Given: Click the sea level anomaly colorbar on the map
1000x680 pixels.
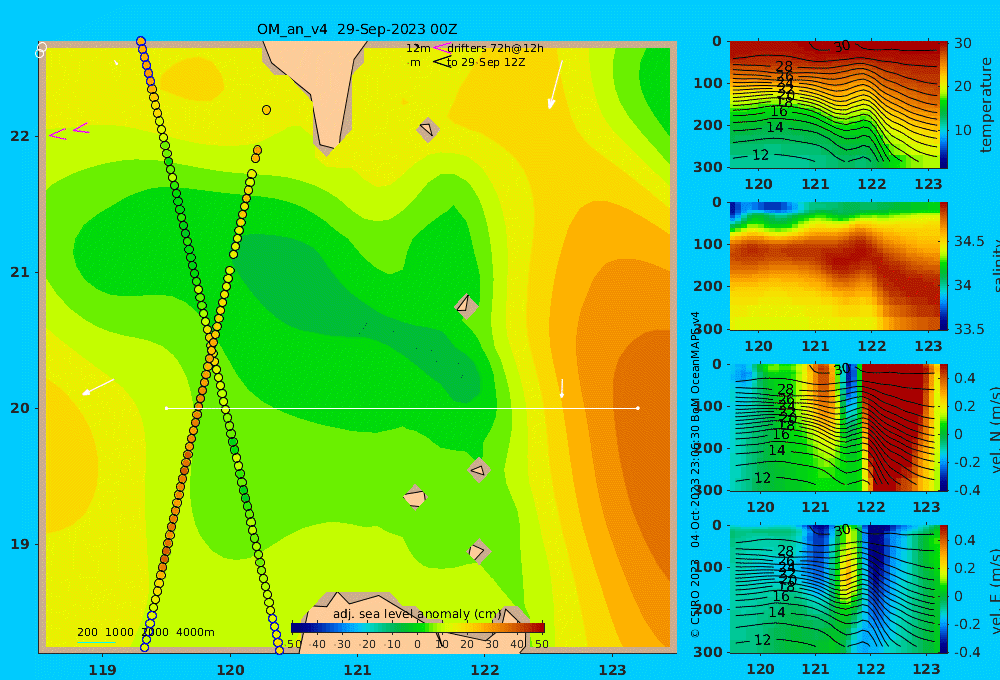Looking at the screenshot, I should click(x=418, y=628).
